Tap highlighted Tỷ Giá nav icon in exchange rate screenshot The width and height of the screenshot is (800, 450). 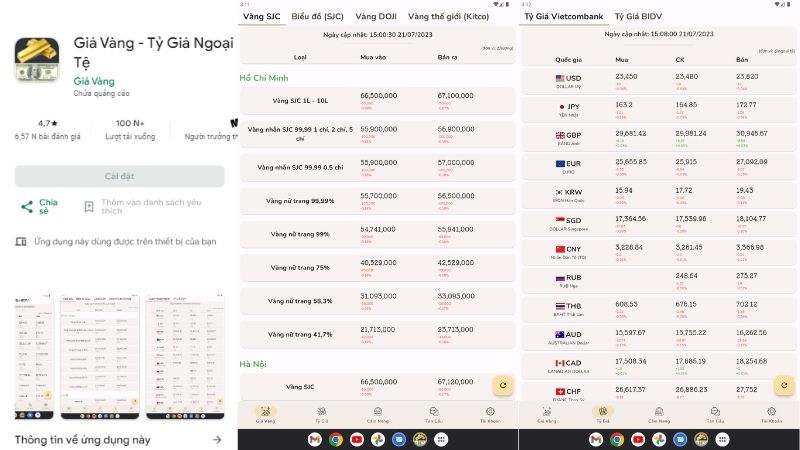603,414
